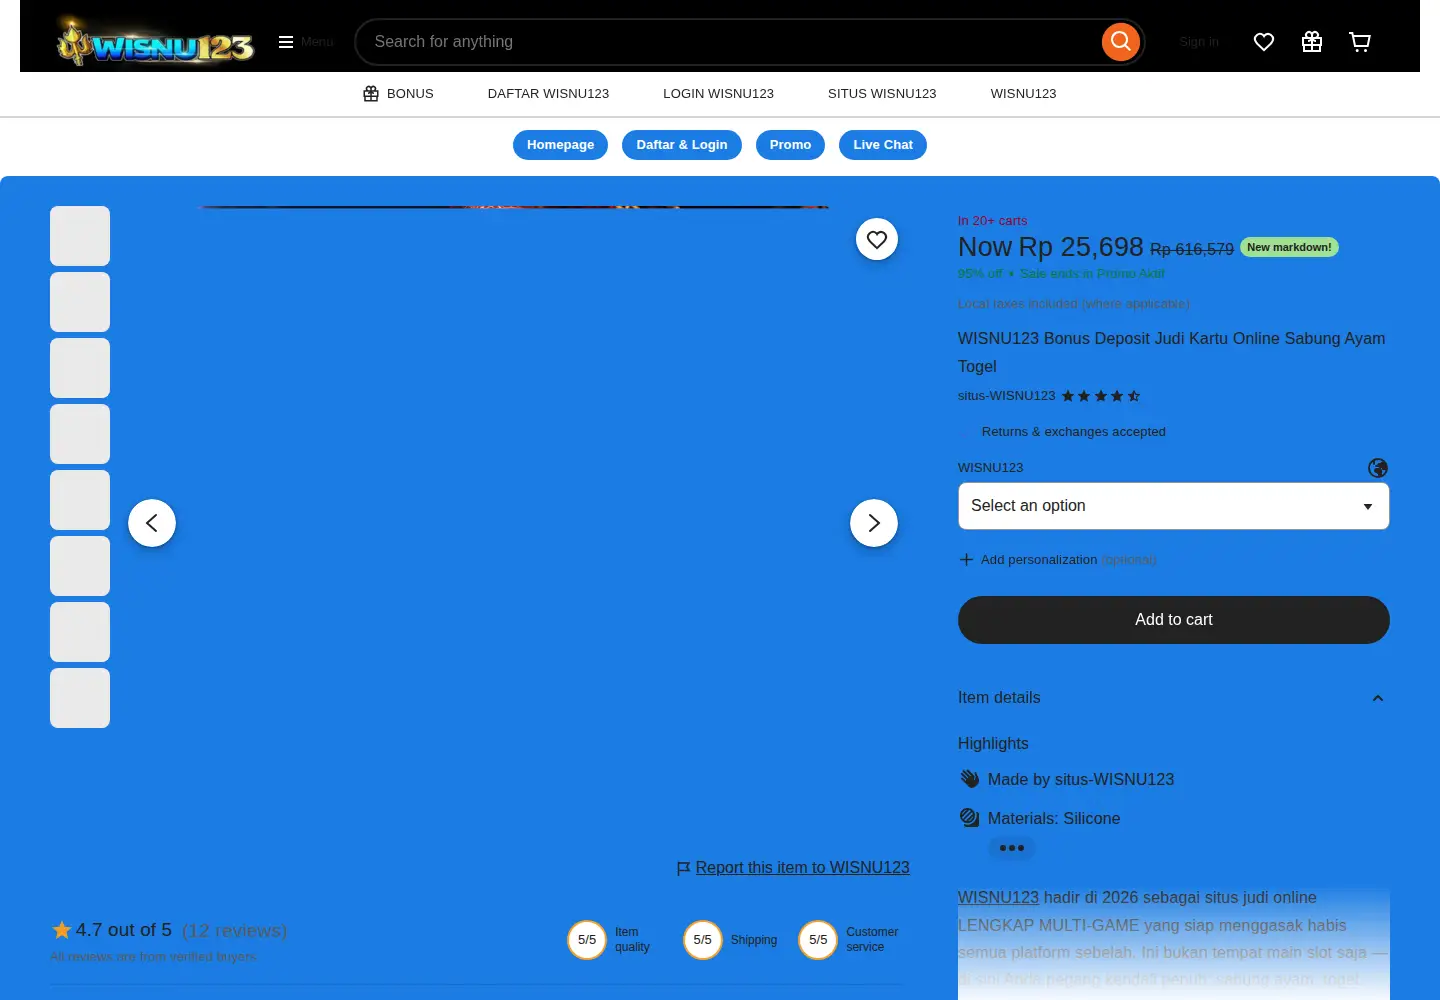Click the Promo button
1440x1000 pixels.
(x=790, y=145)
